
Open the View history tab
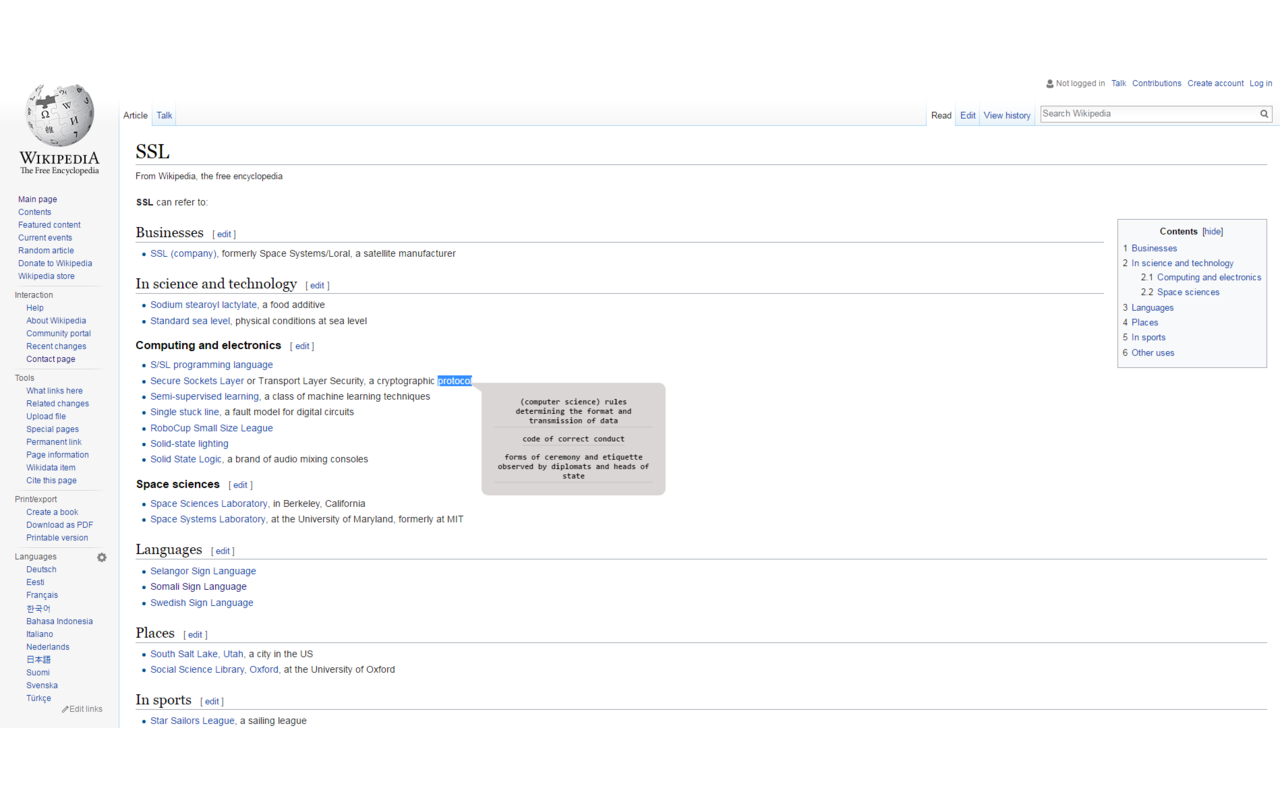point(1007,115)
